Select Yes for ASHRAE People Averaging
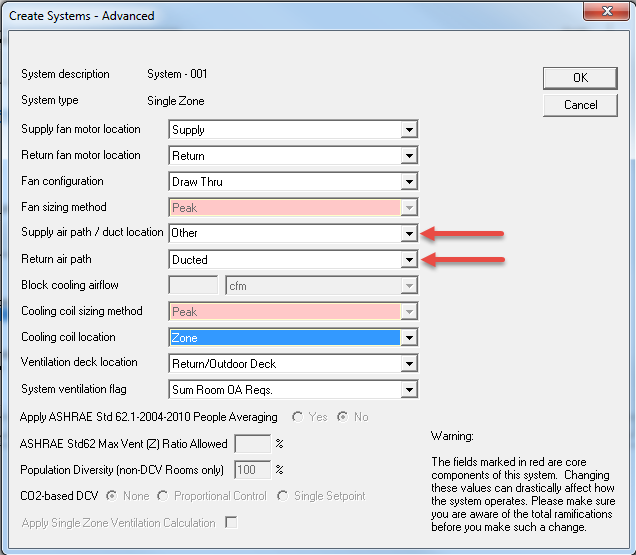636x555 pixels. (x=297, y=417)
